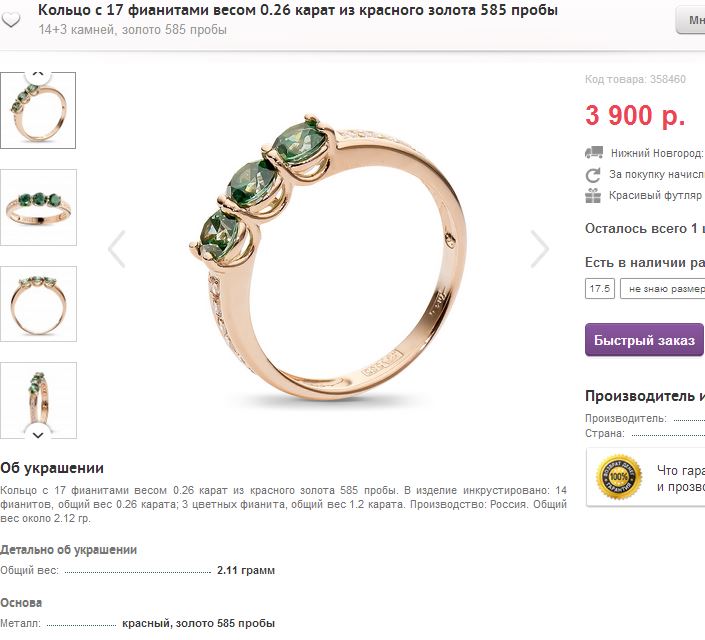Show previous ring photo with left arrow
The width and height of the screenshot is (705, 640).
click(x=117, y=249)
